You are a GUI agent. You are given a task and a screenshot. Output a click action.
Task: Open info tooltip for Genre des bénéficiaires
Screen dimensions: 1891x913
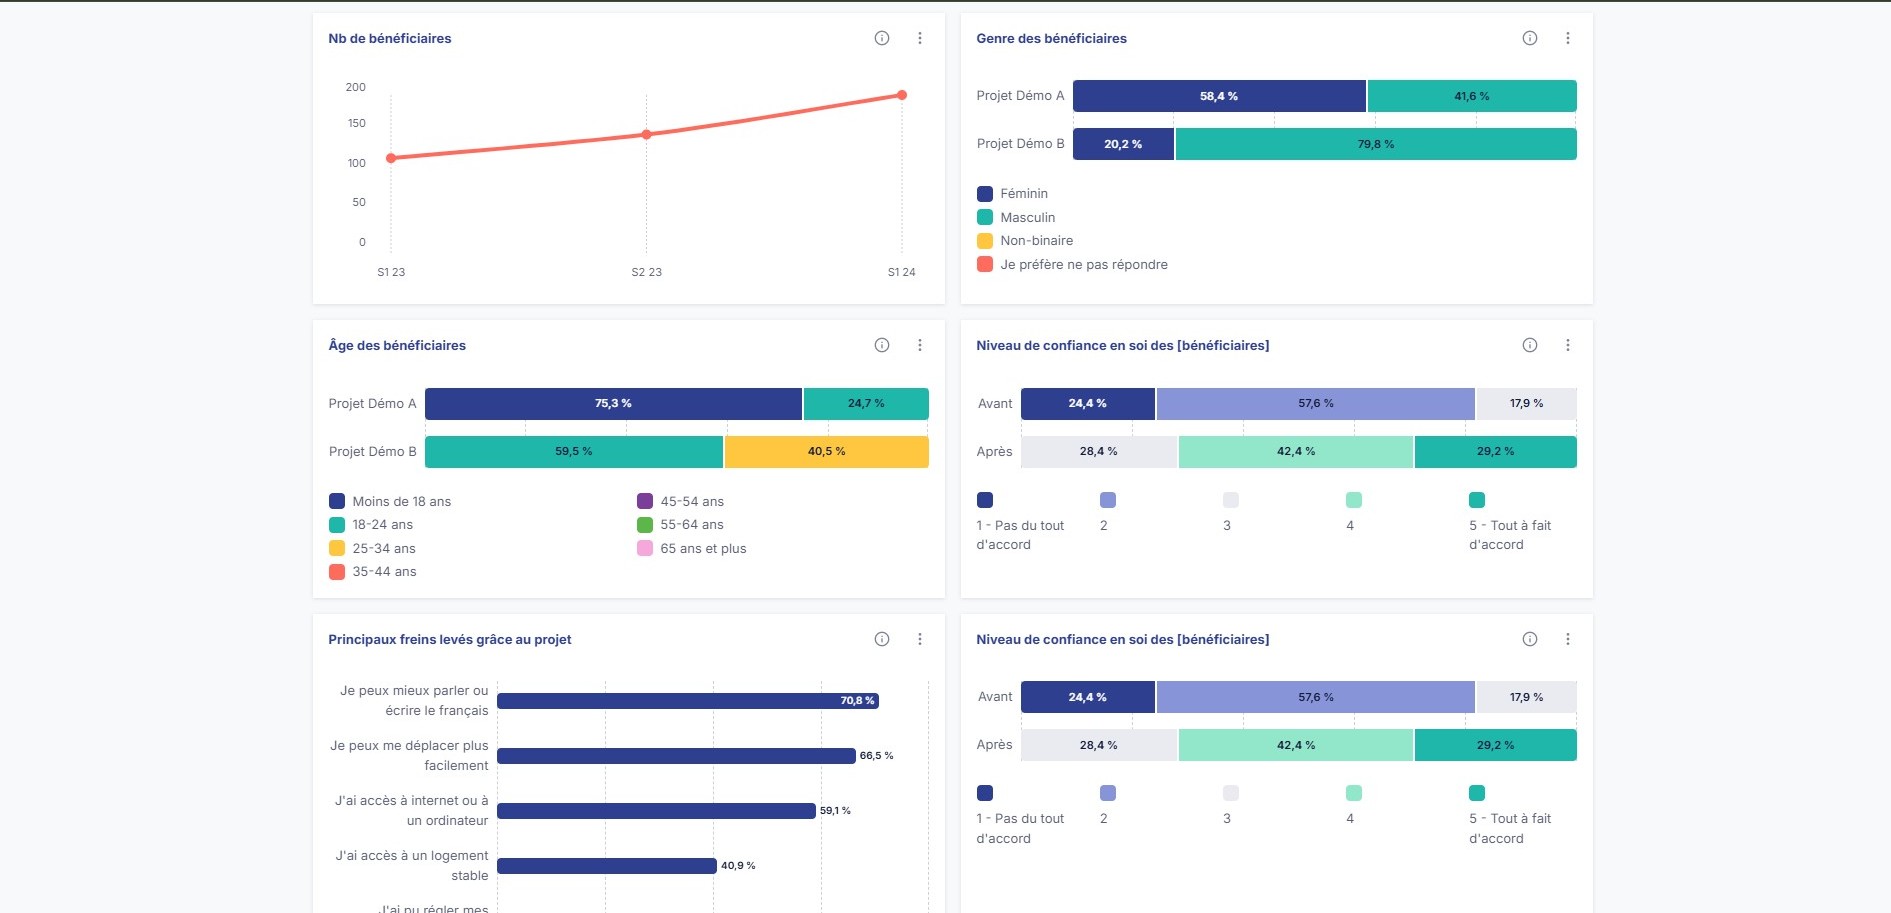click(x=1530, y=38)
